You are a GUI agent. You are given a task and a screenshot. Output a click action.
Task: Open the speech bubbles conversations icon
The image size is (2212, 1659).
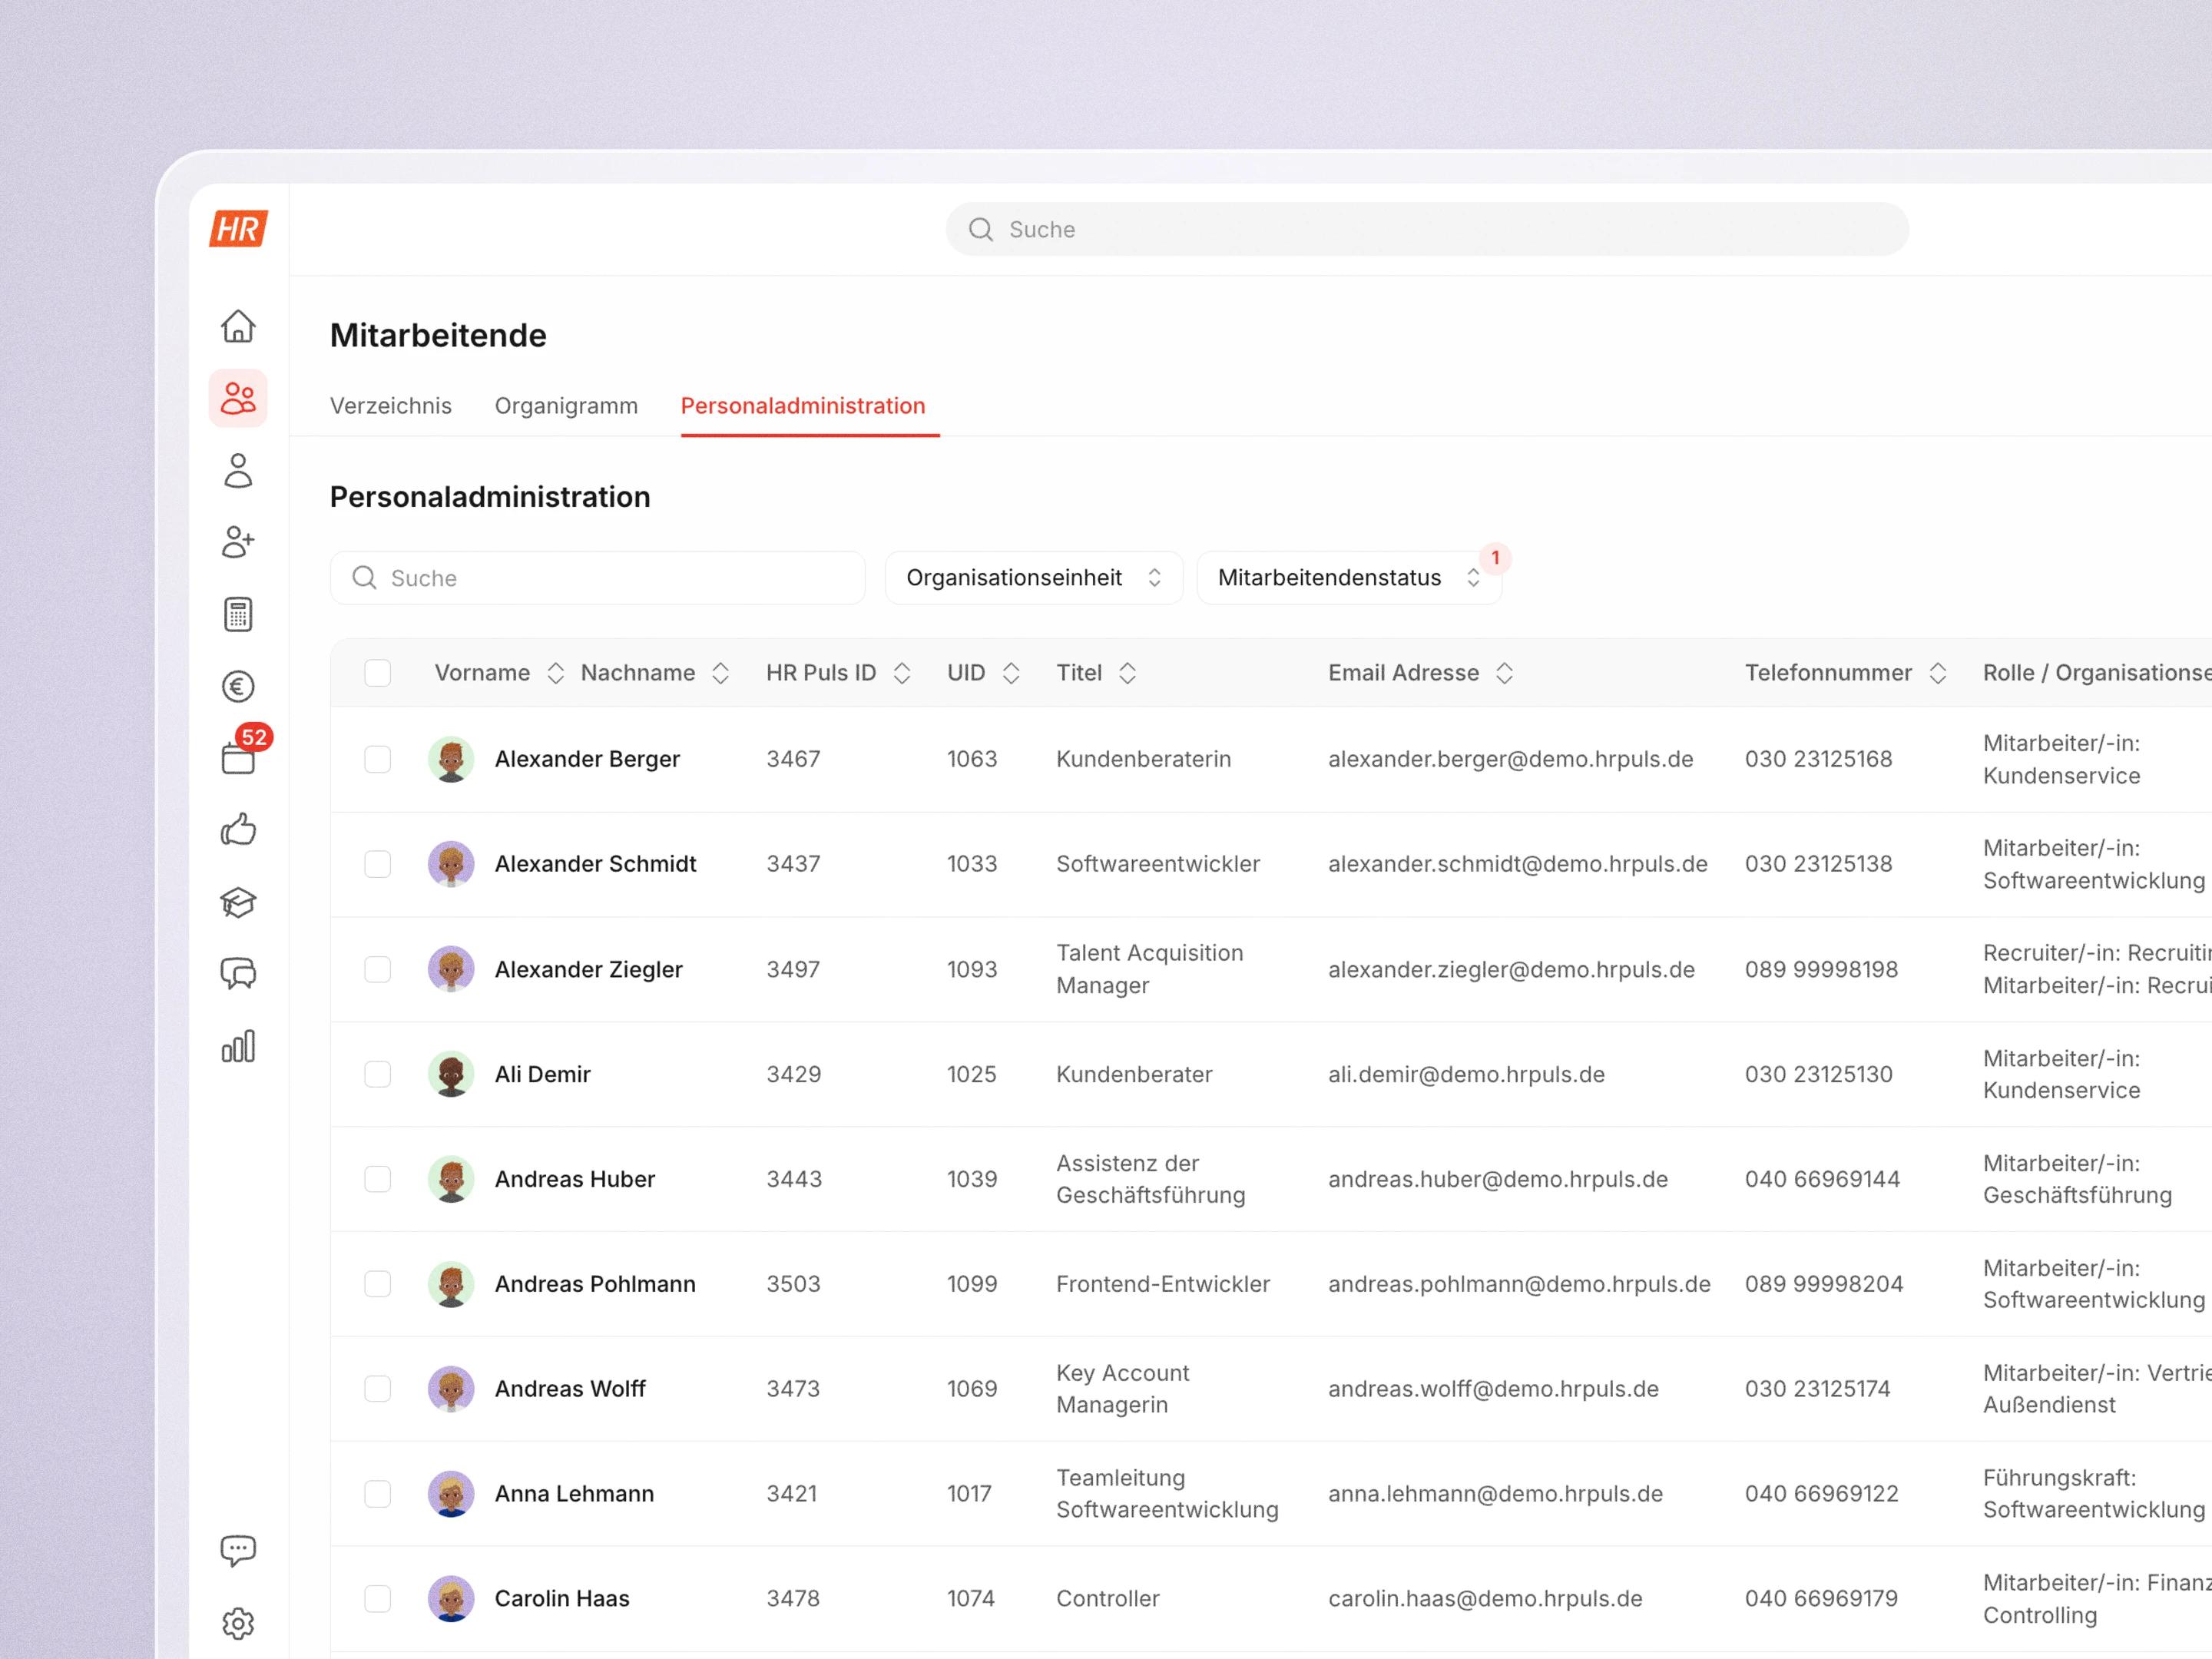238,973
